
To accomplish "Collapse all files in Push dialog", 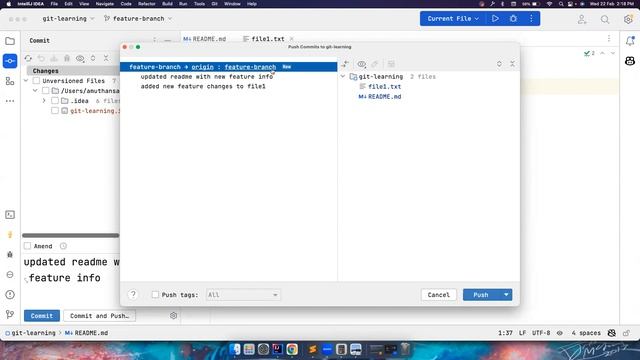I will (x=512, y=64).
